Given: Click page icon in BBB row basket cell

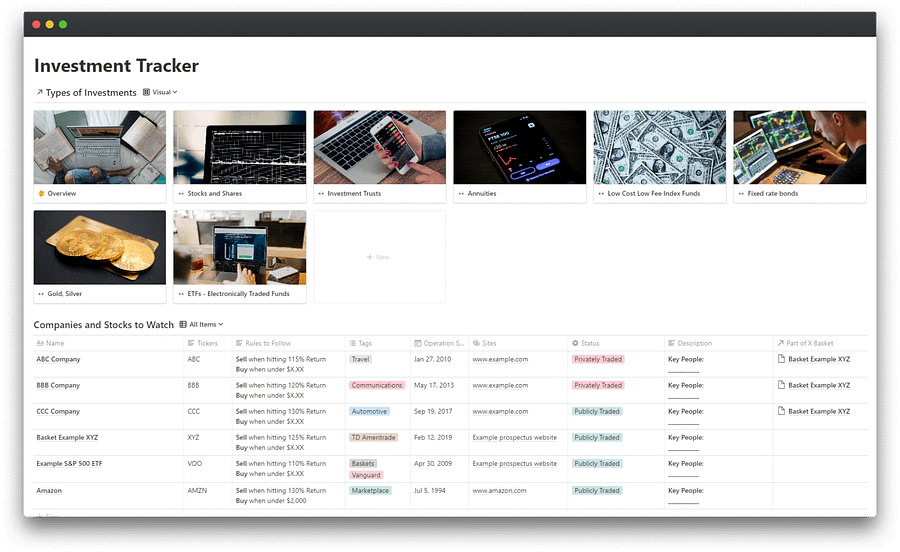Looking at the screenshot, I should 781,385.
